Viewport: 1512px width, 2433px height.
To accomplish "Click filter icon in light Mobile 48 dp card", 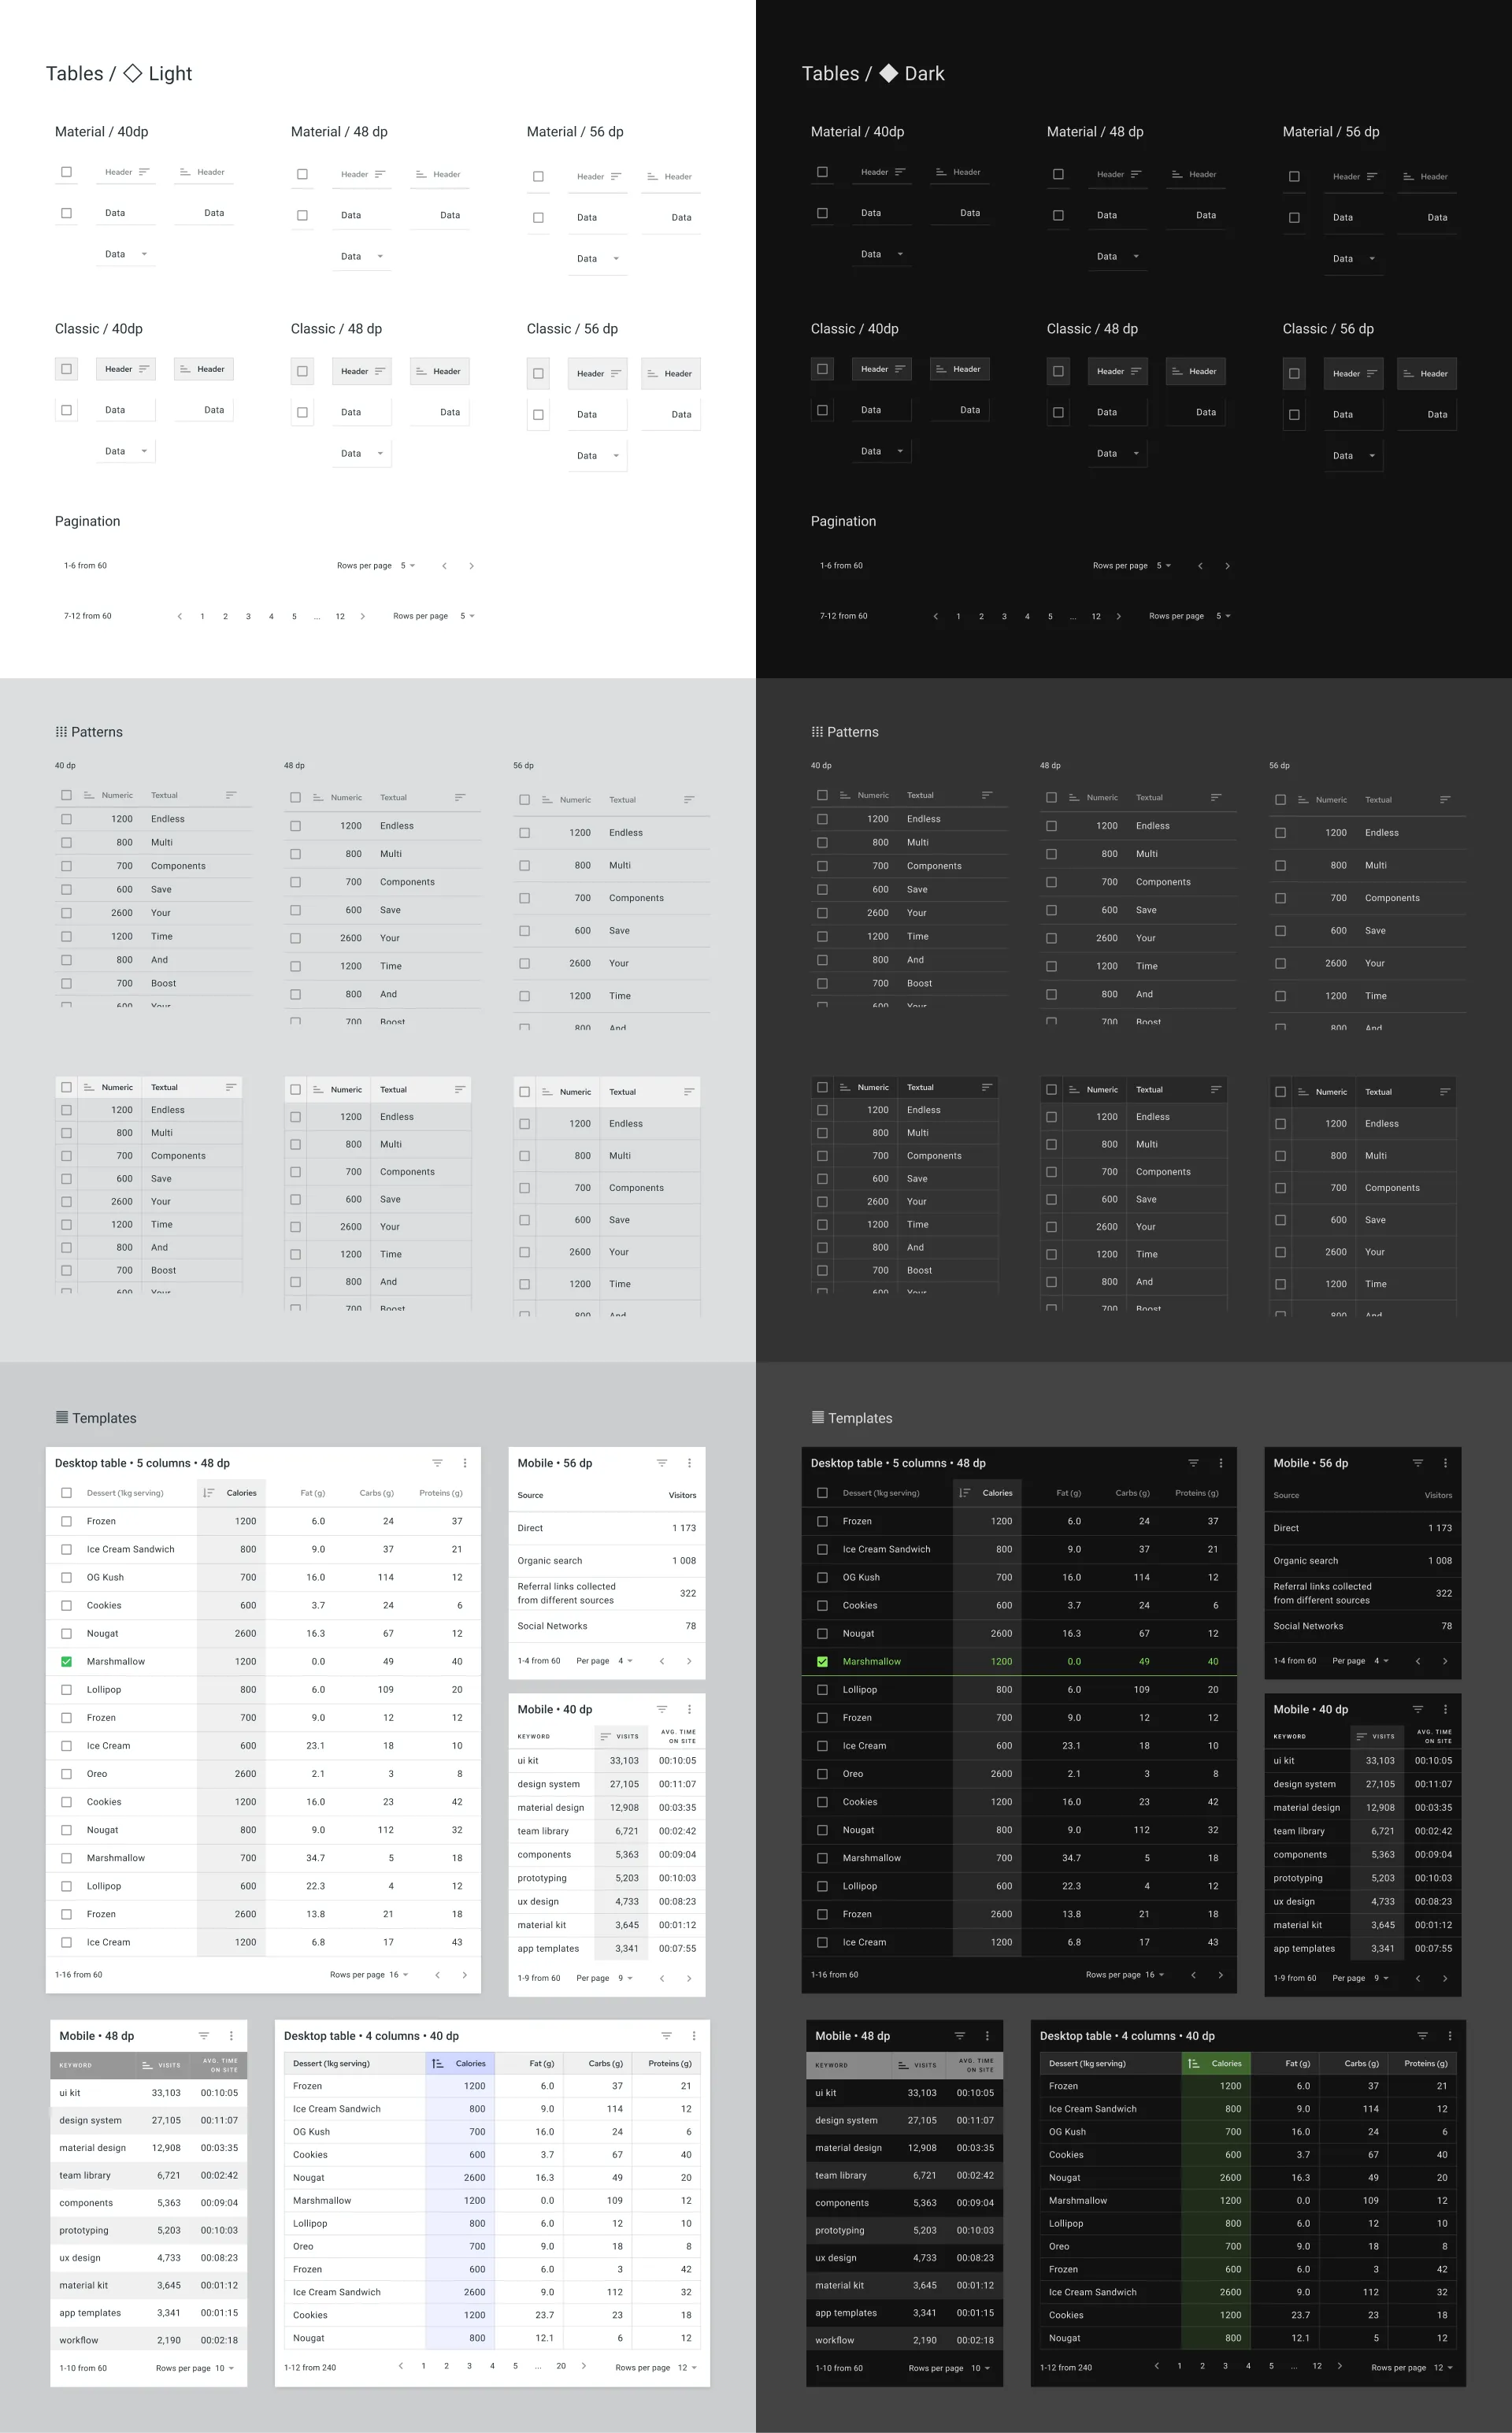I will pyautogui.click(x=203, y=2036).
